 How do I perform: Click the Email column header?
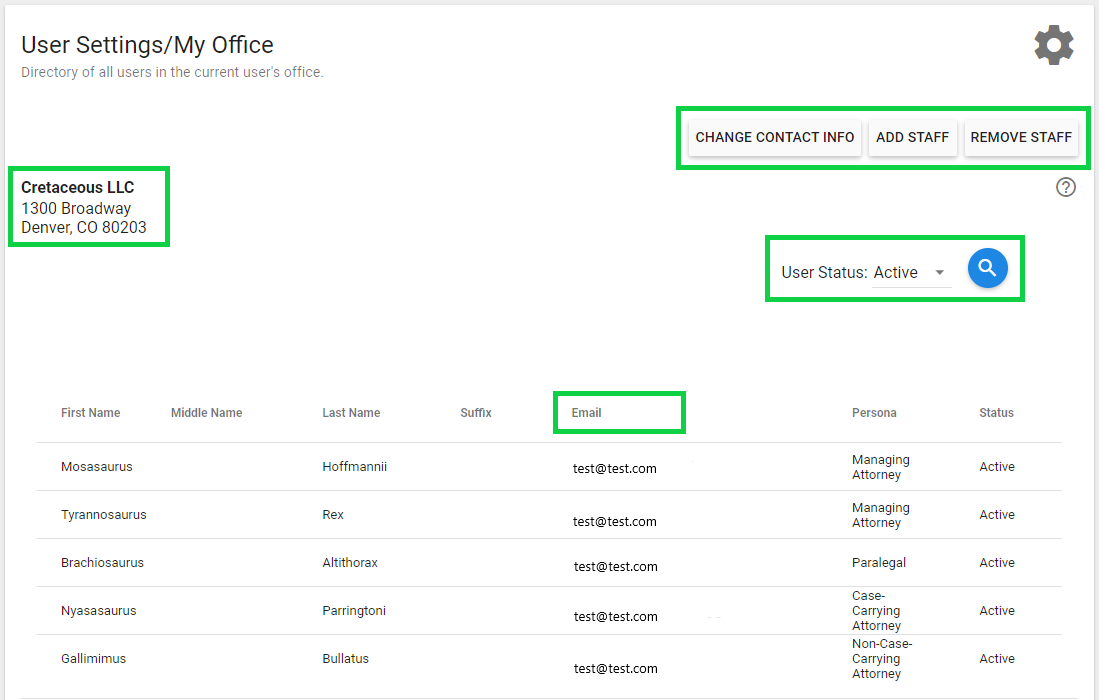586,413
